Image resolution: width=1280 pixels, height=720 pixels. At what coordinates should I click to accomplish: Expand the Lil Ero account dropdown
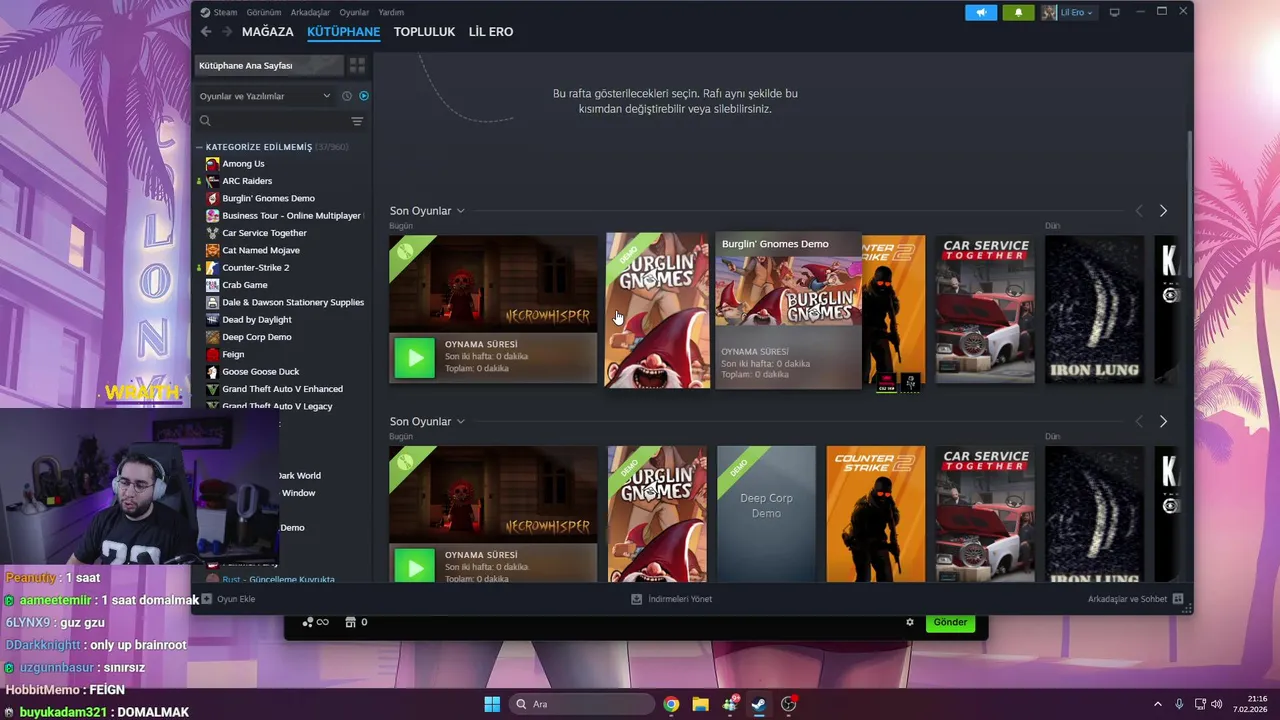tap(1068, 12)
